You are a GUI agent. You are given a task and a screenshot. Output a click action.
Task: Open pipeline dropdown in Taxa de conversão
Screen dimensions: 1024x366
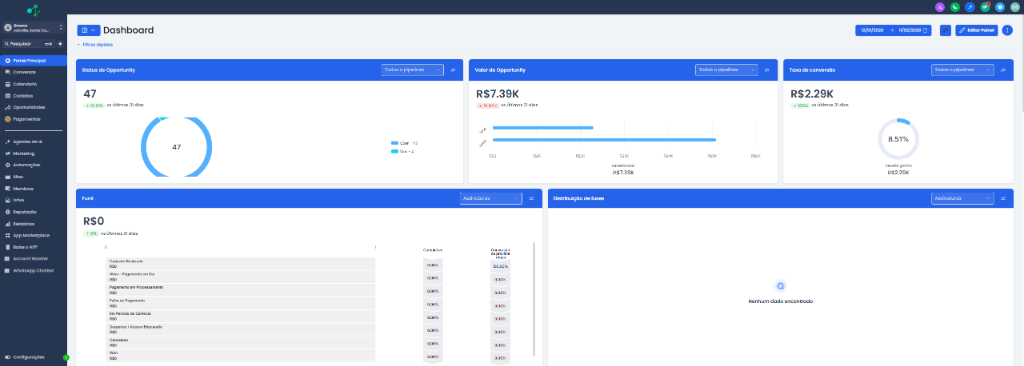pos(963,70)
